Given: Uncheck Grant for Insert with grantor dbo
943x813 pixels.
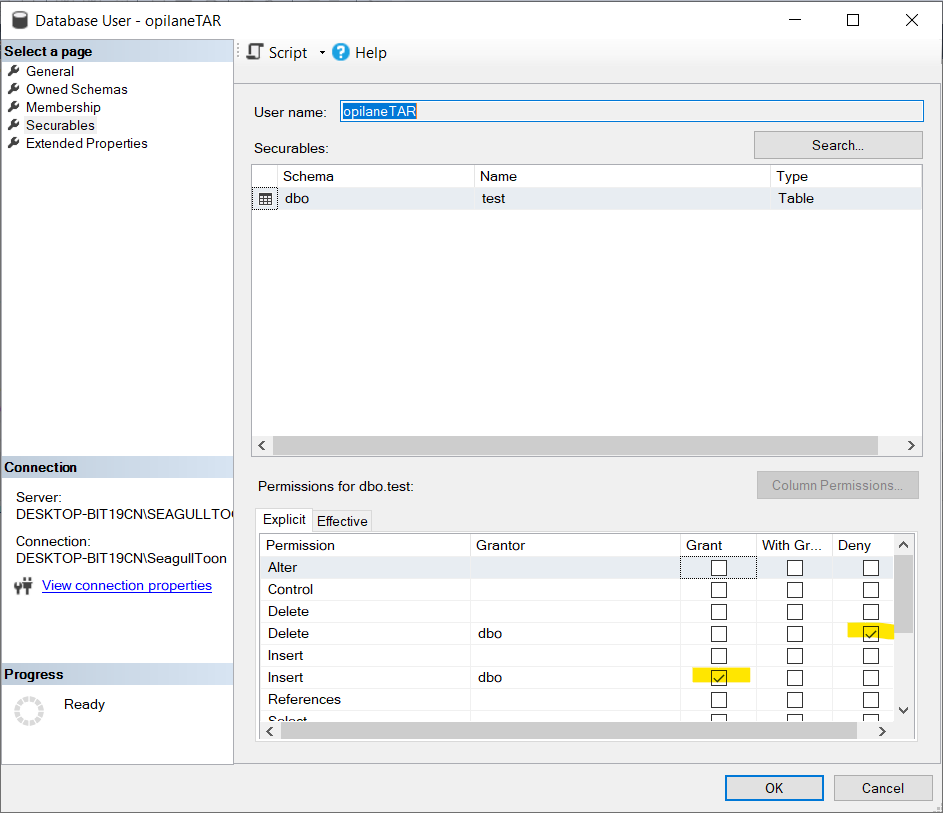Looking at the screenshot, I should [x=718, y=678].
